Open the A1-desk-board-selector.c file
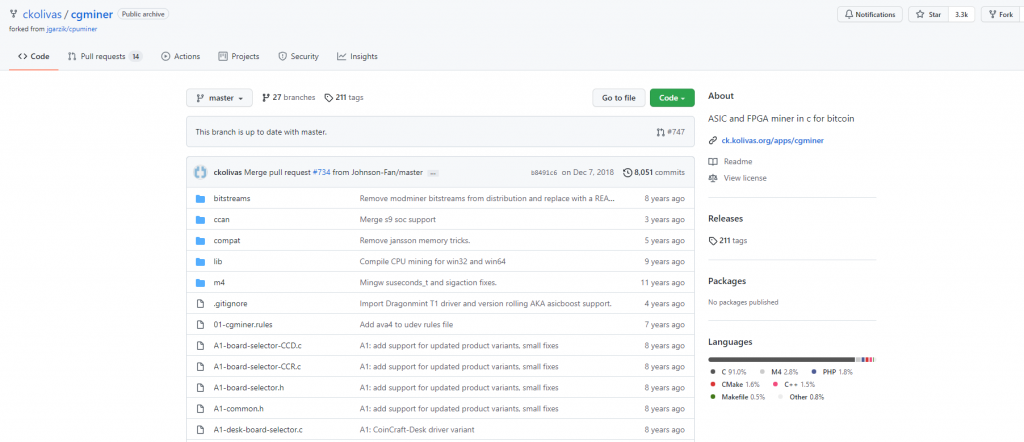The image size is (1024, 442). pyautogui.click(x=258, y=430)
